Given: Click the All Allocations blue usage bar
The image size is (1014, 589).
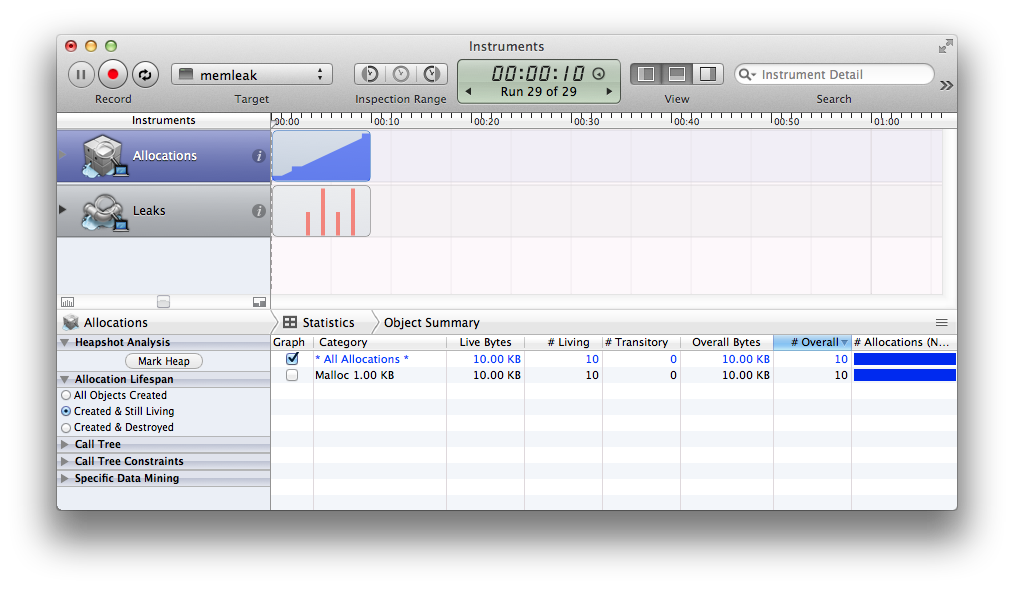Looking at the screenshot, I should pos(905,359).
